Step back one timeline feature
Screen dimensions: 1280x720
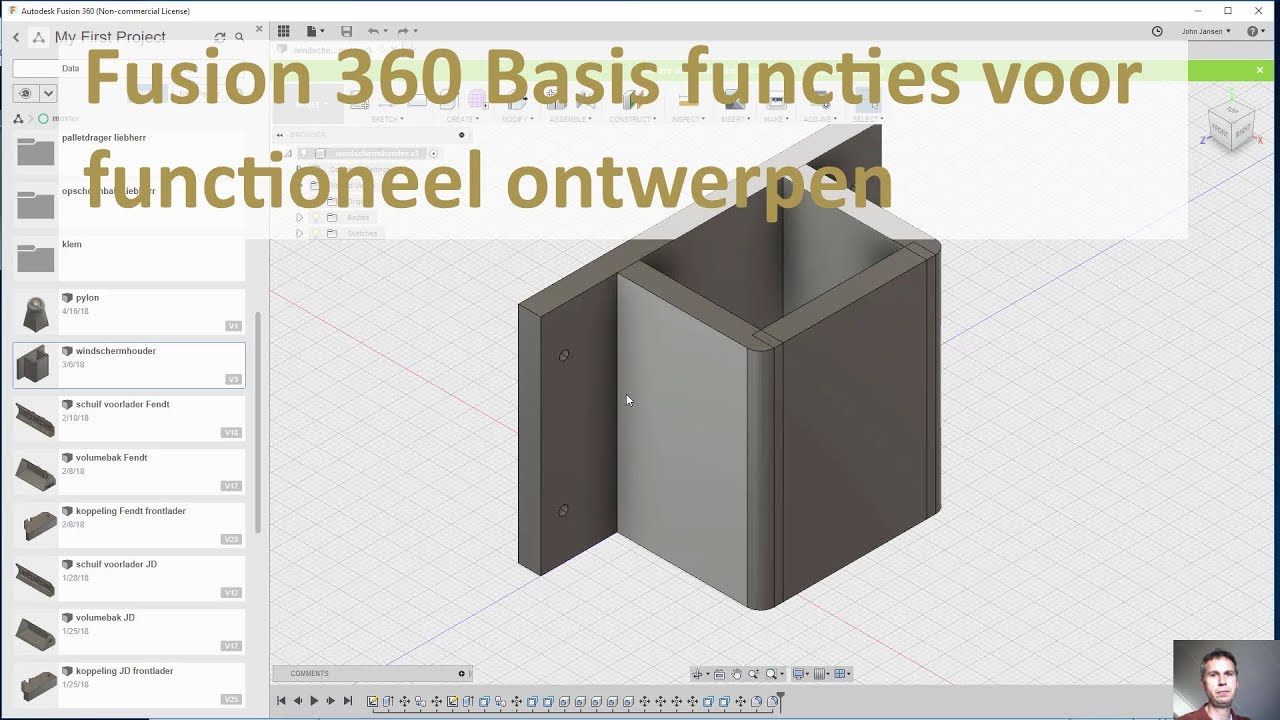pyautogui.click(x=297, y=701)
